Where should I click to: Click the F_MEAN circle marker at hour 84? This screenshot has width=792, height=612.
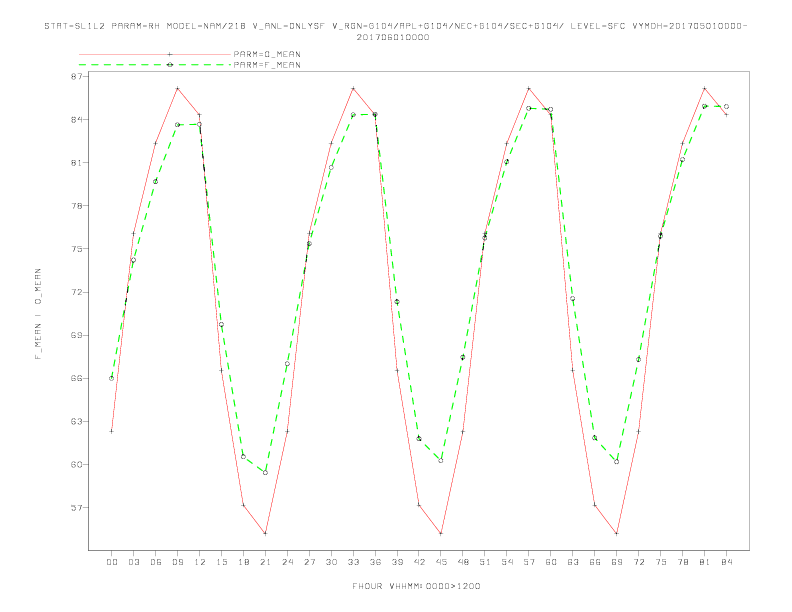[x=726, y=107]
